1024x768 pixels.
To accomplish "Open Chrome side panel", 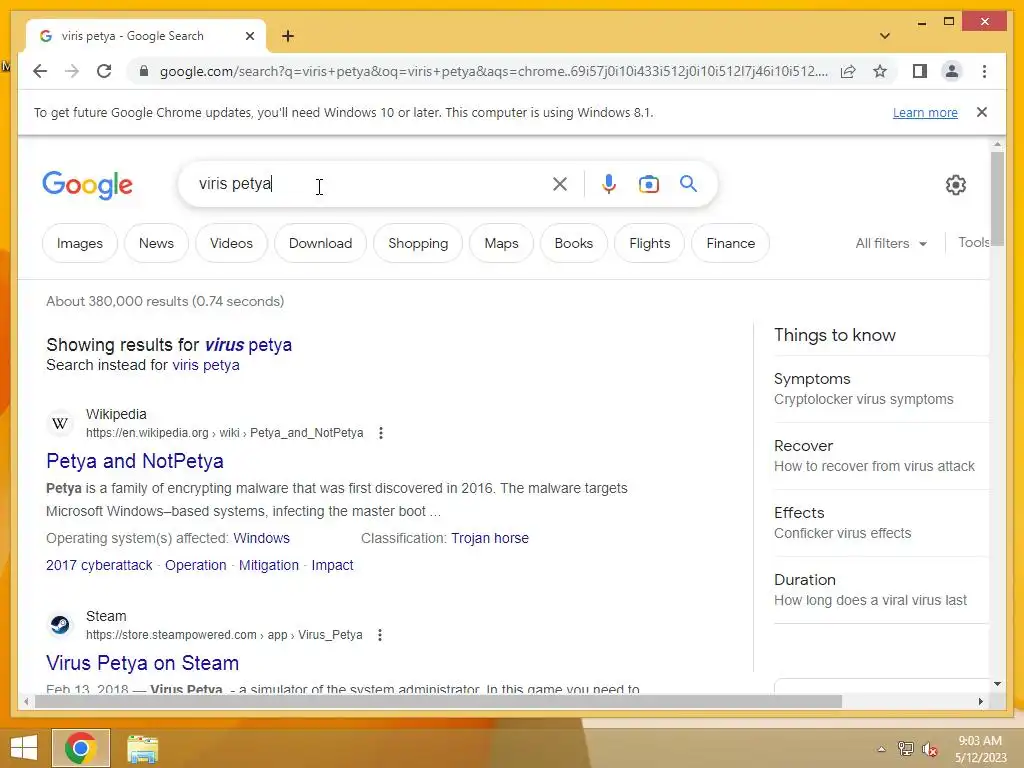I will (x=920, y=71).
